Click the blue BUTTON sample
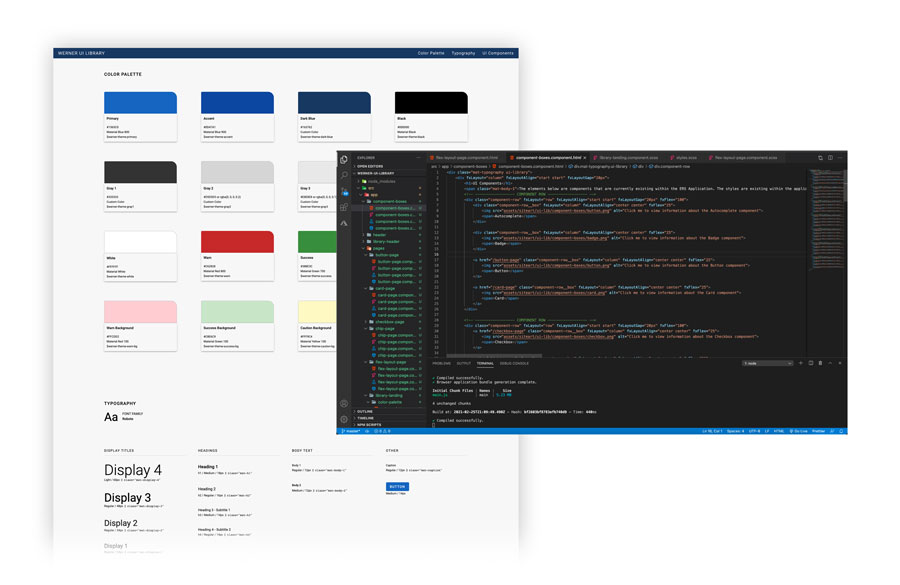 click(x=397, y=486)
